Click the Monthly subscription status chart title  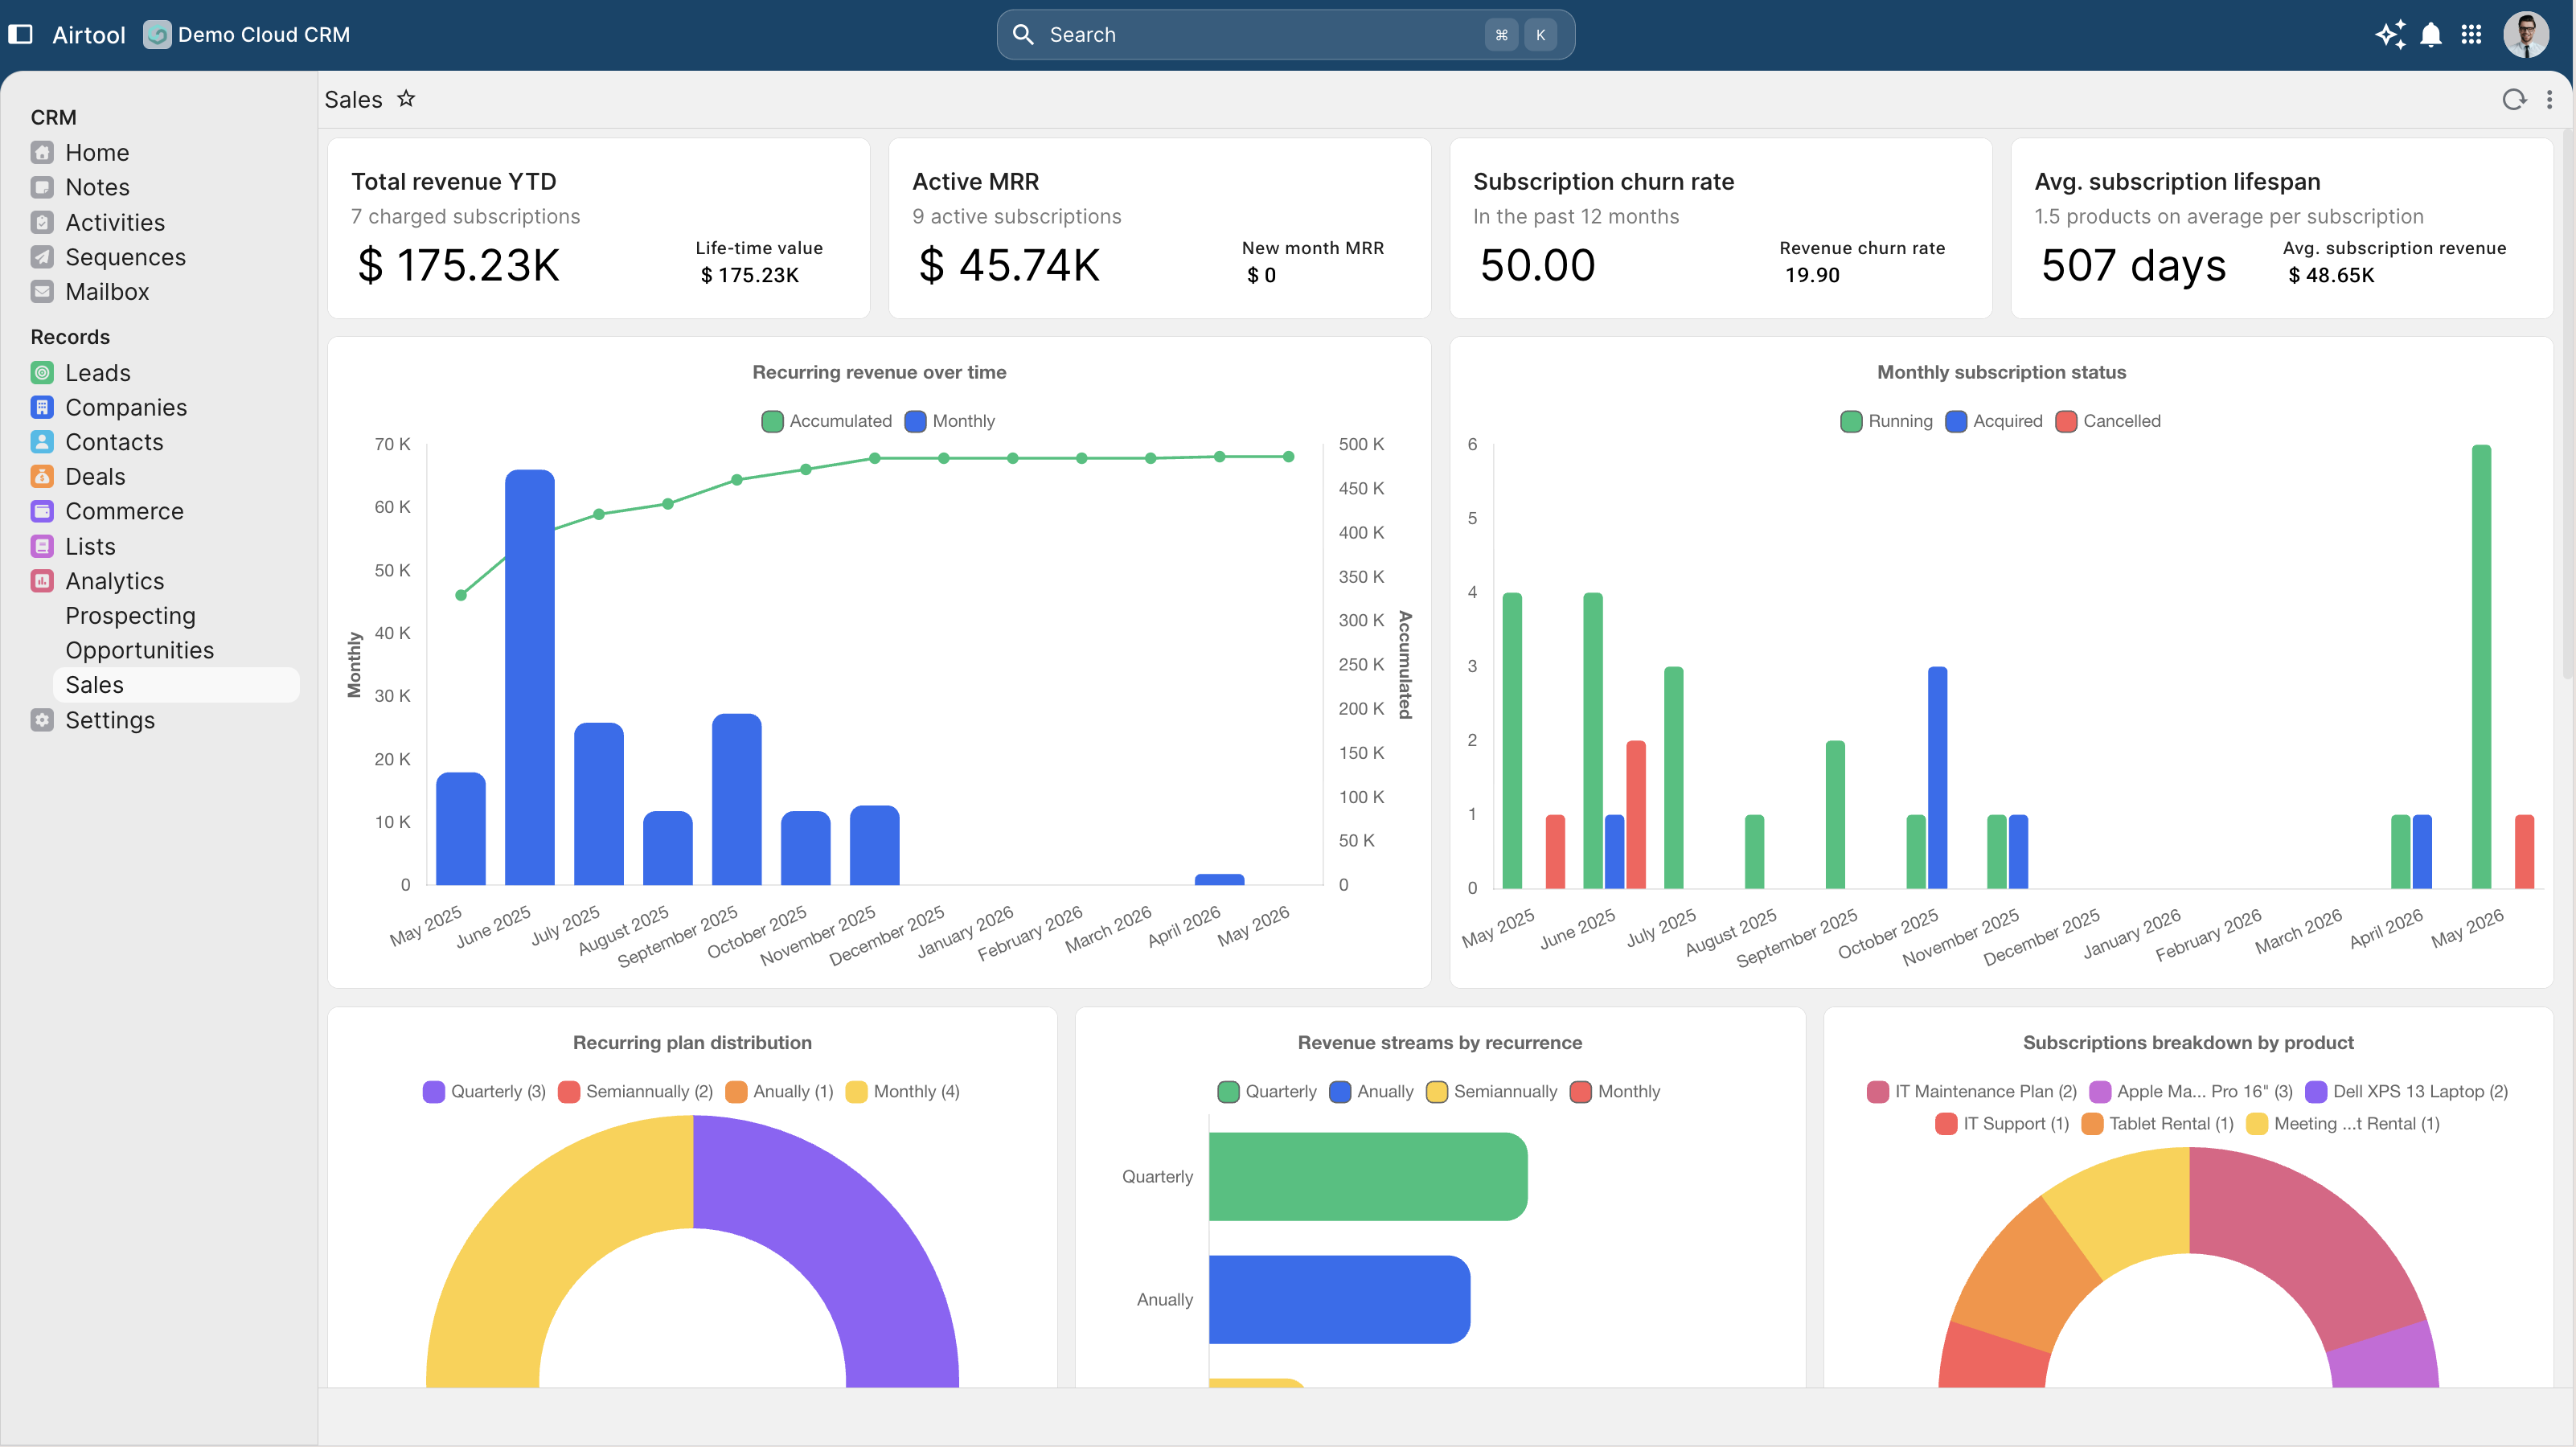pyautogui.click(x=2001, y=372)
